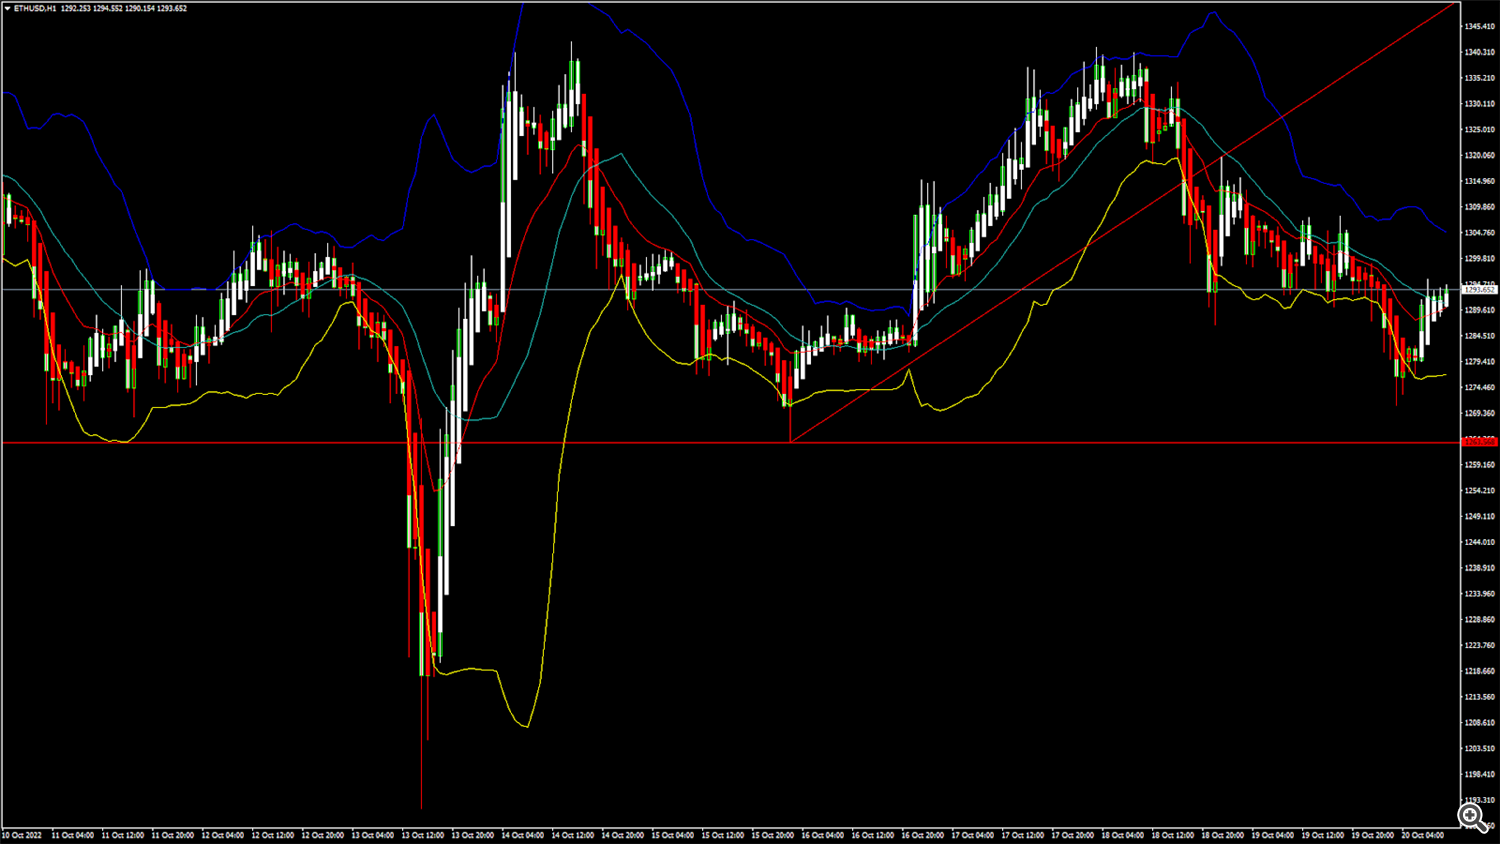Click the 1269.360 price axis label
Image resolution: width=1500 pixels, height=844 pixels.
pos(1479,413)
